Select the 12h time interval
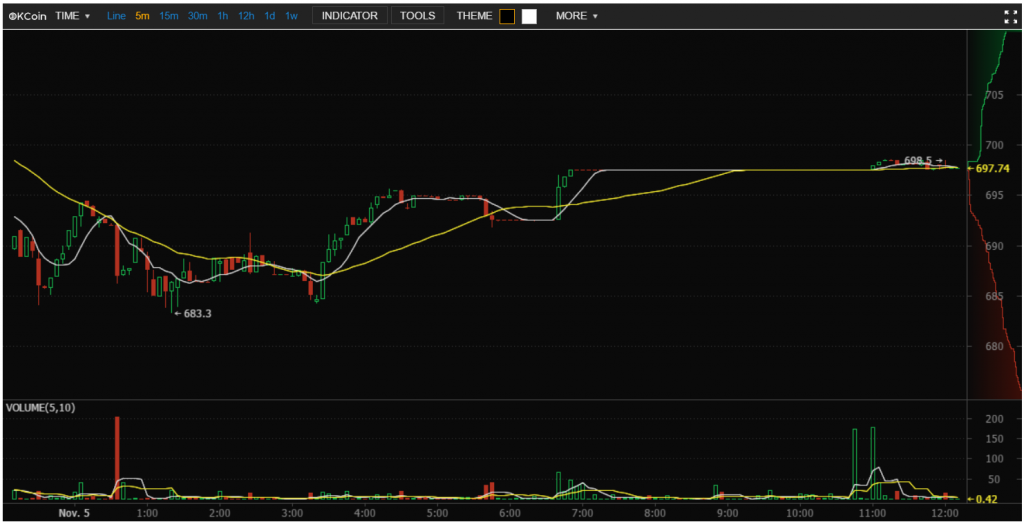Viewport: 1024px width, 522px height. 246,16
